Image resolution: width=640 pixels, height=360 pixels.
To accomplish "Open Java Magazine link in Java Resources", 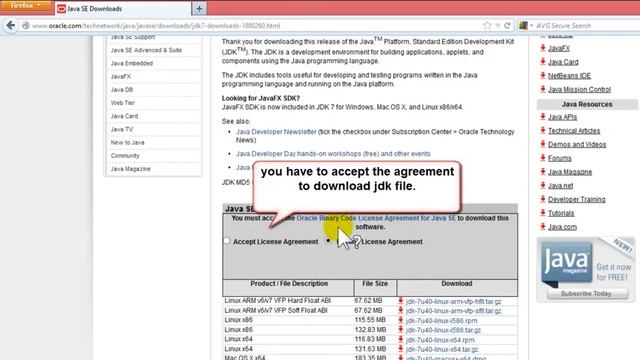I will coord(570,172).
